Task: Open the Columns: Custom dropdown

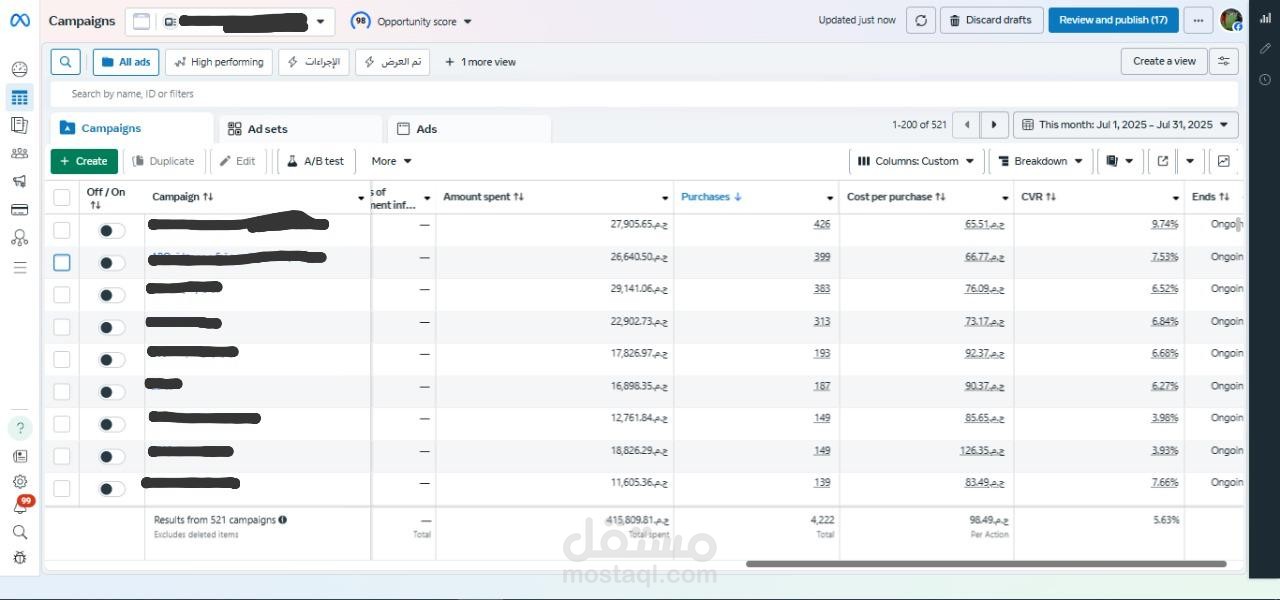Action: tap(916, 161)
